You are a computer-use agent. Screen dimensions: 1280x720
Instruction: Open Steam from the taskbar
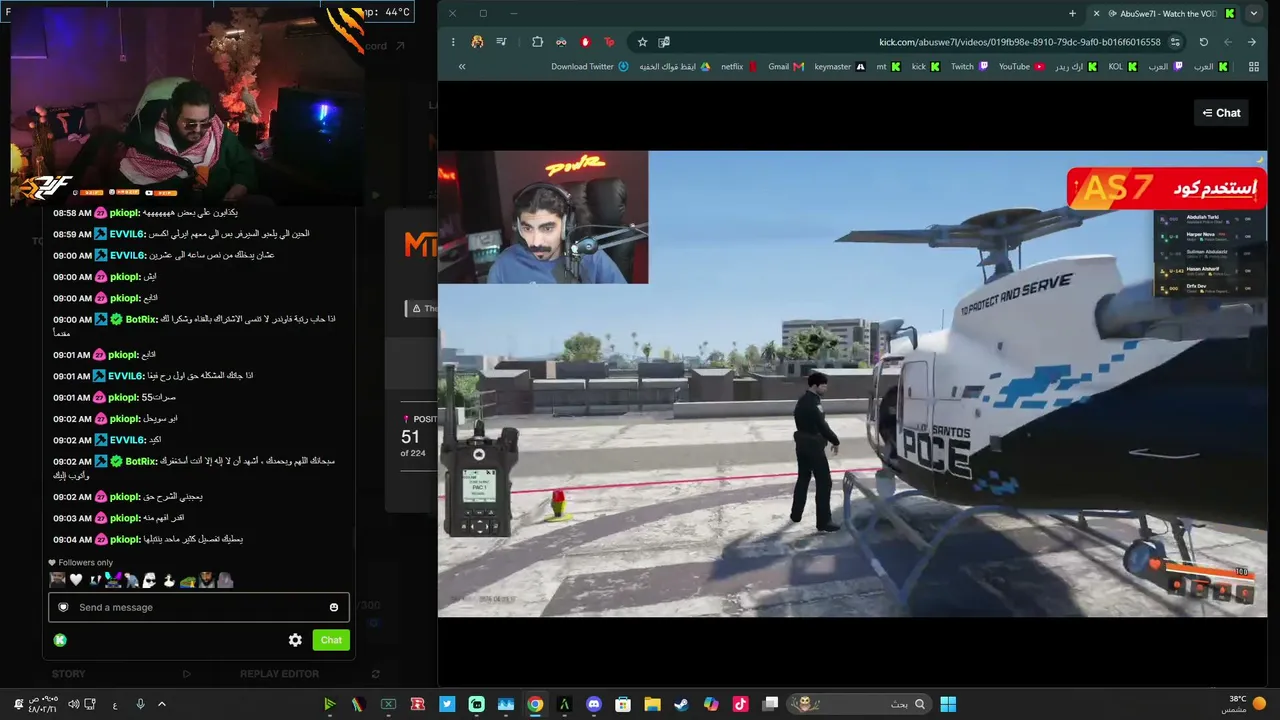[x=681, y=704]
